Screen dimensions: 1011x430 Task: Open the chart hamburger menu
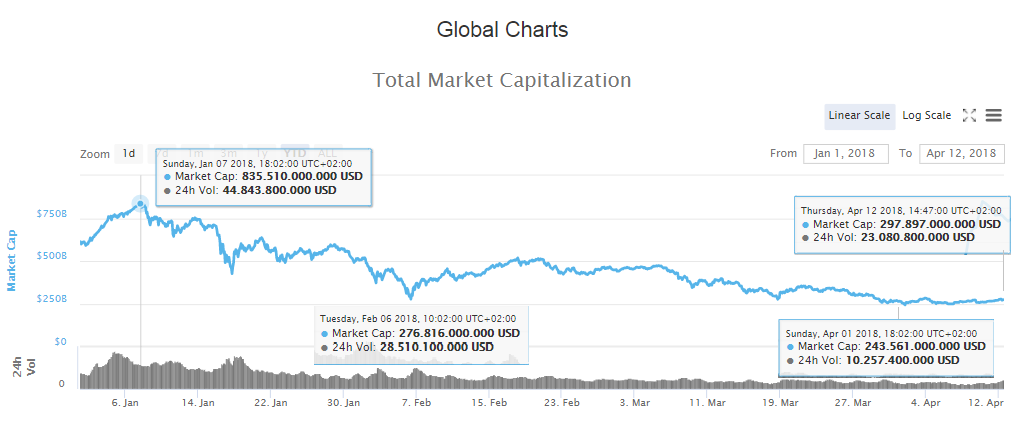(x=993, y=116)
